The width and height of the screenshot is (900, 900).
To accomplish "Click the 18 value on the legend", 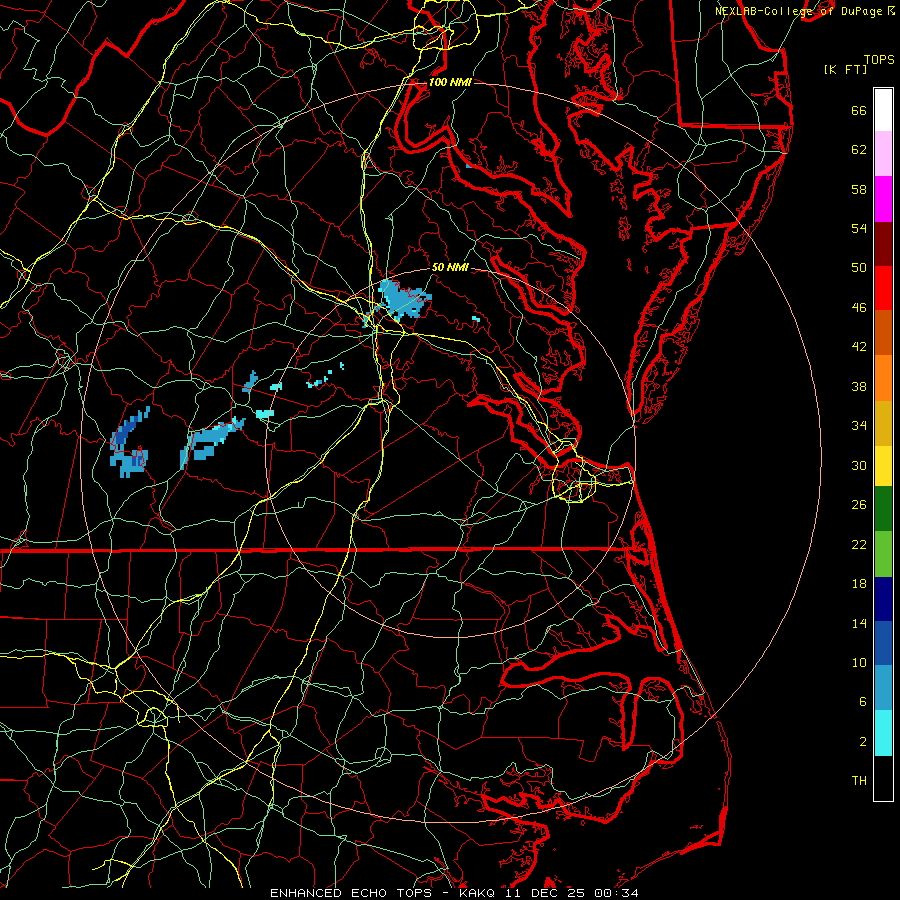I will 859,584.
